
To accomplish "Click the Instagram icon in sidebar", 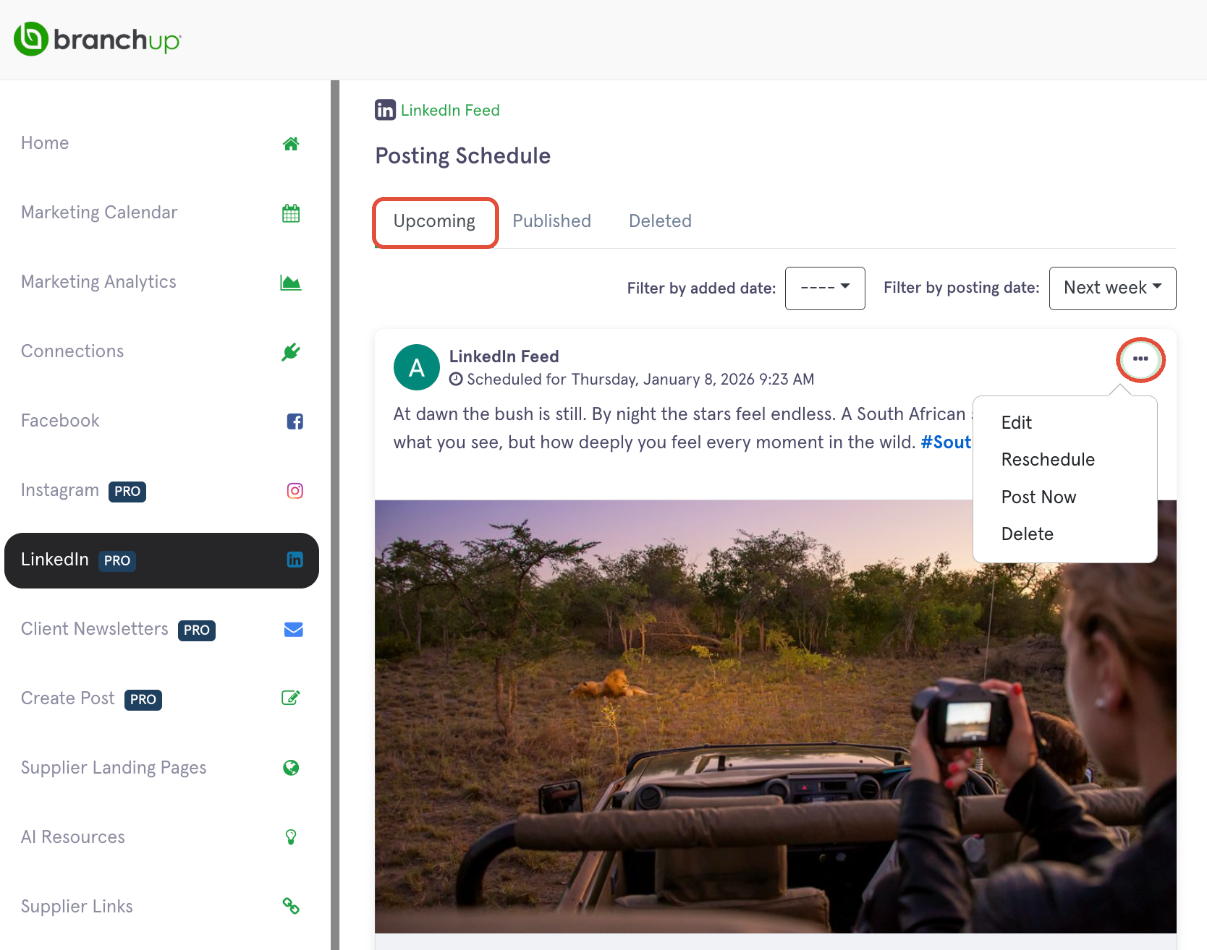I will tap(295, 491).
